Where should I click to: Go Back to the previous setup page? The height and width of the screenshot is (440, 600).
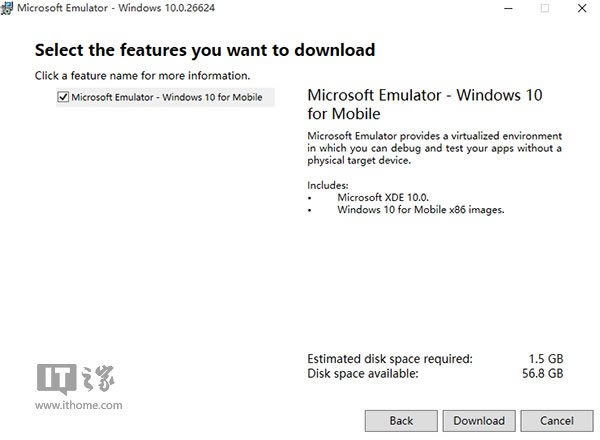pyautogui.click(x=401, y=421)
